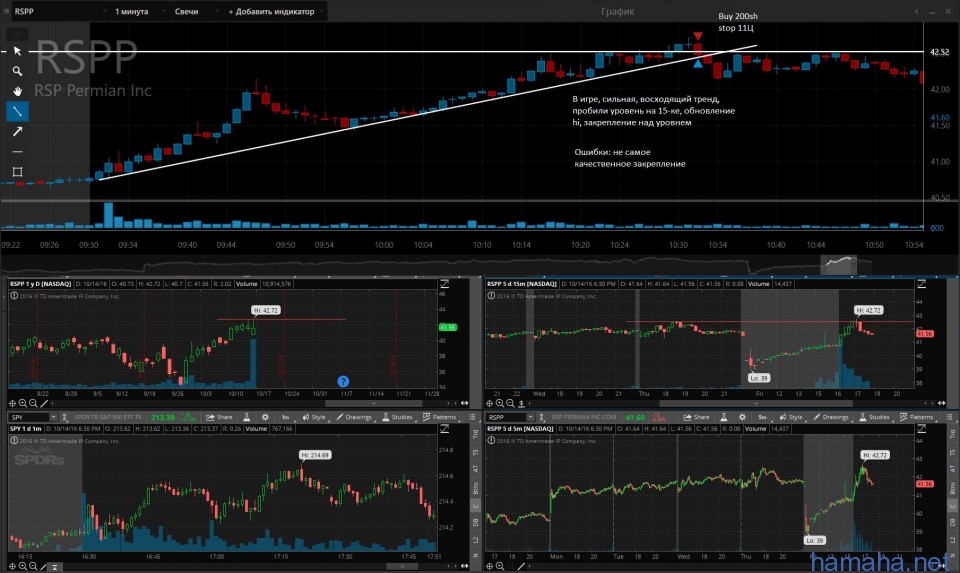960x573 pixels.
Task: Select the hand pan tool in main chart
Action: (17, 91)
